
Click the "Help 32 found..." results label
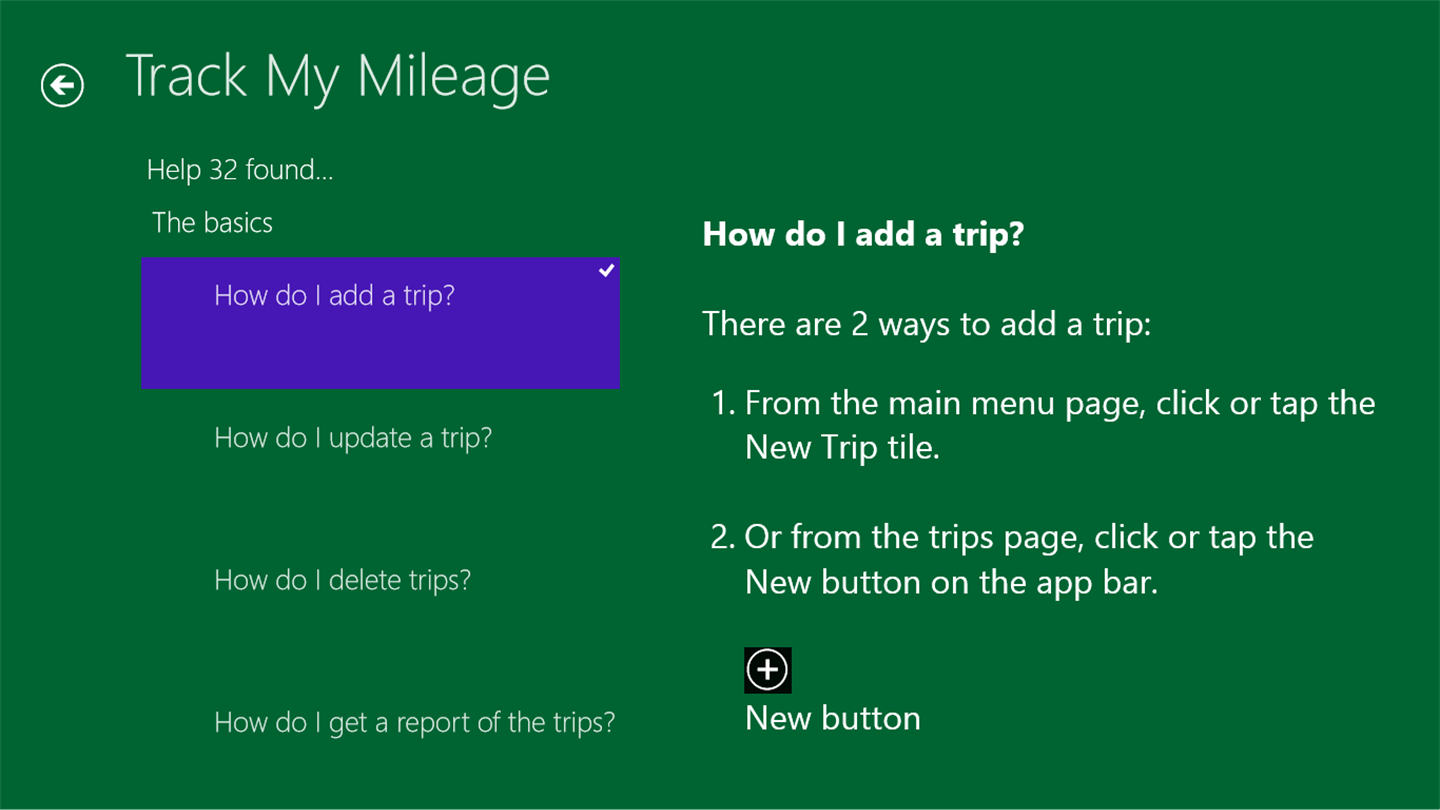[240, 170]
